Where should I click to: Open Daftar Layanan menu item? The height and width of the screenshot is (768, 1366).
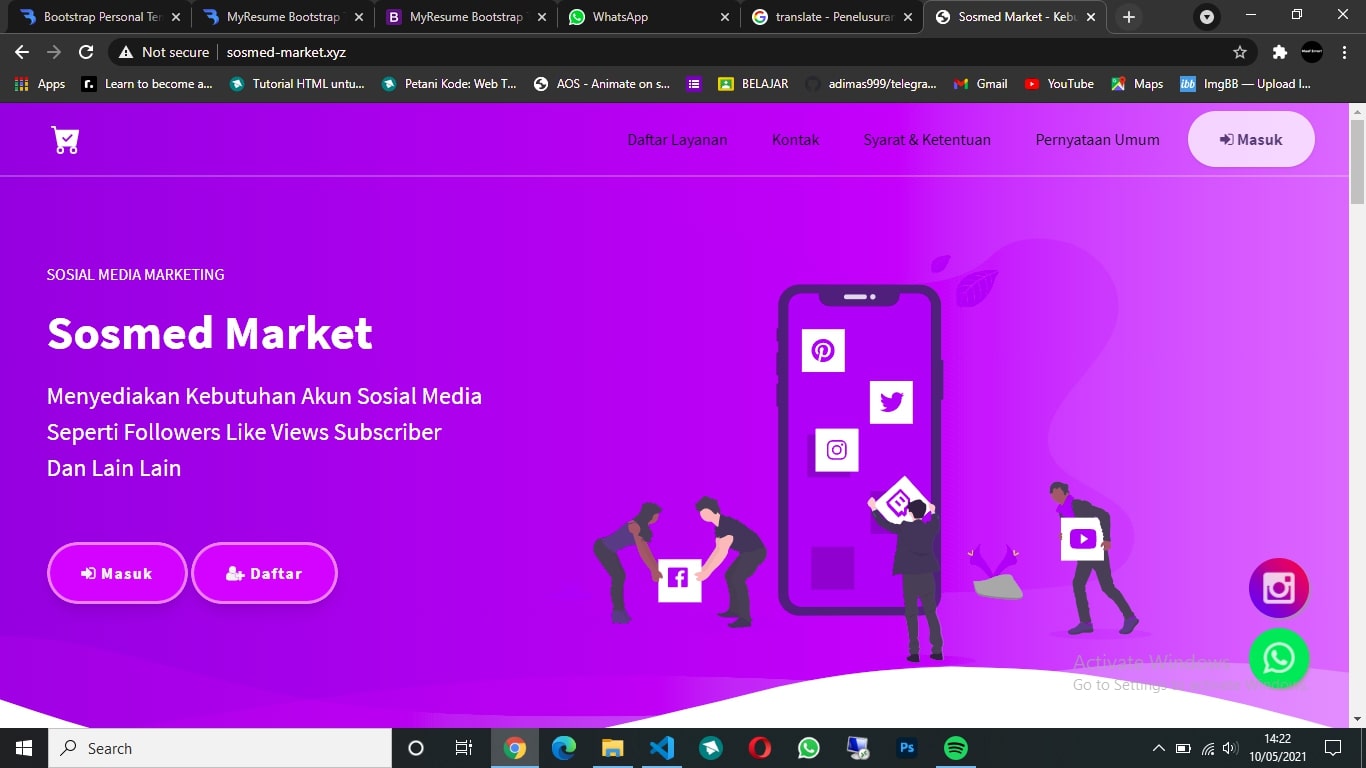pos(677,140)
